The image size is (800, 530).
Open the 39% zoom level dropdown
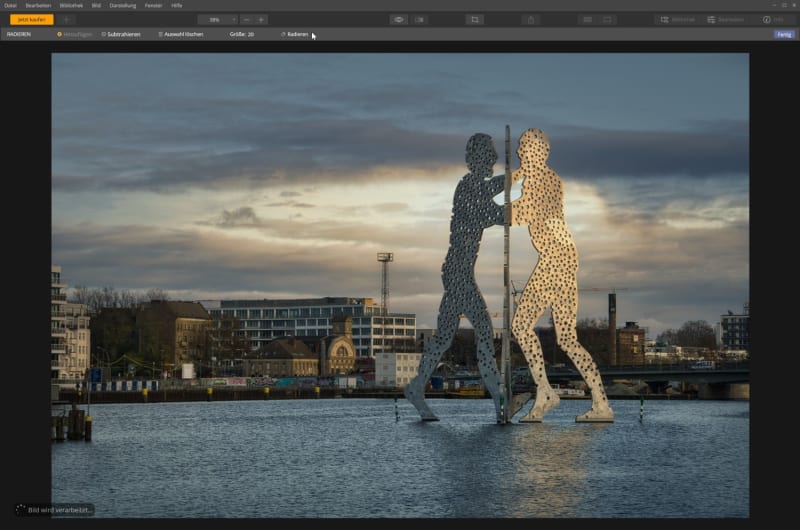218,19
